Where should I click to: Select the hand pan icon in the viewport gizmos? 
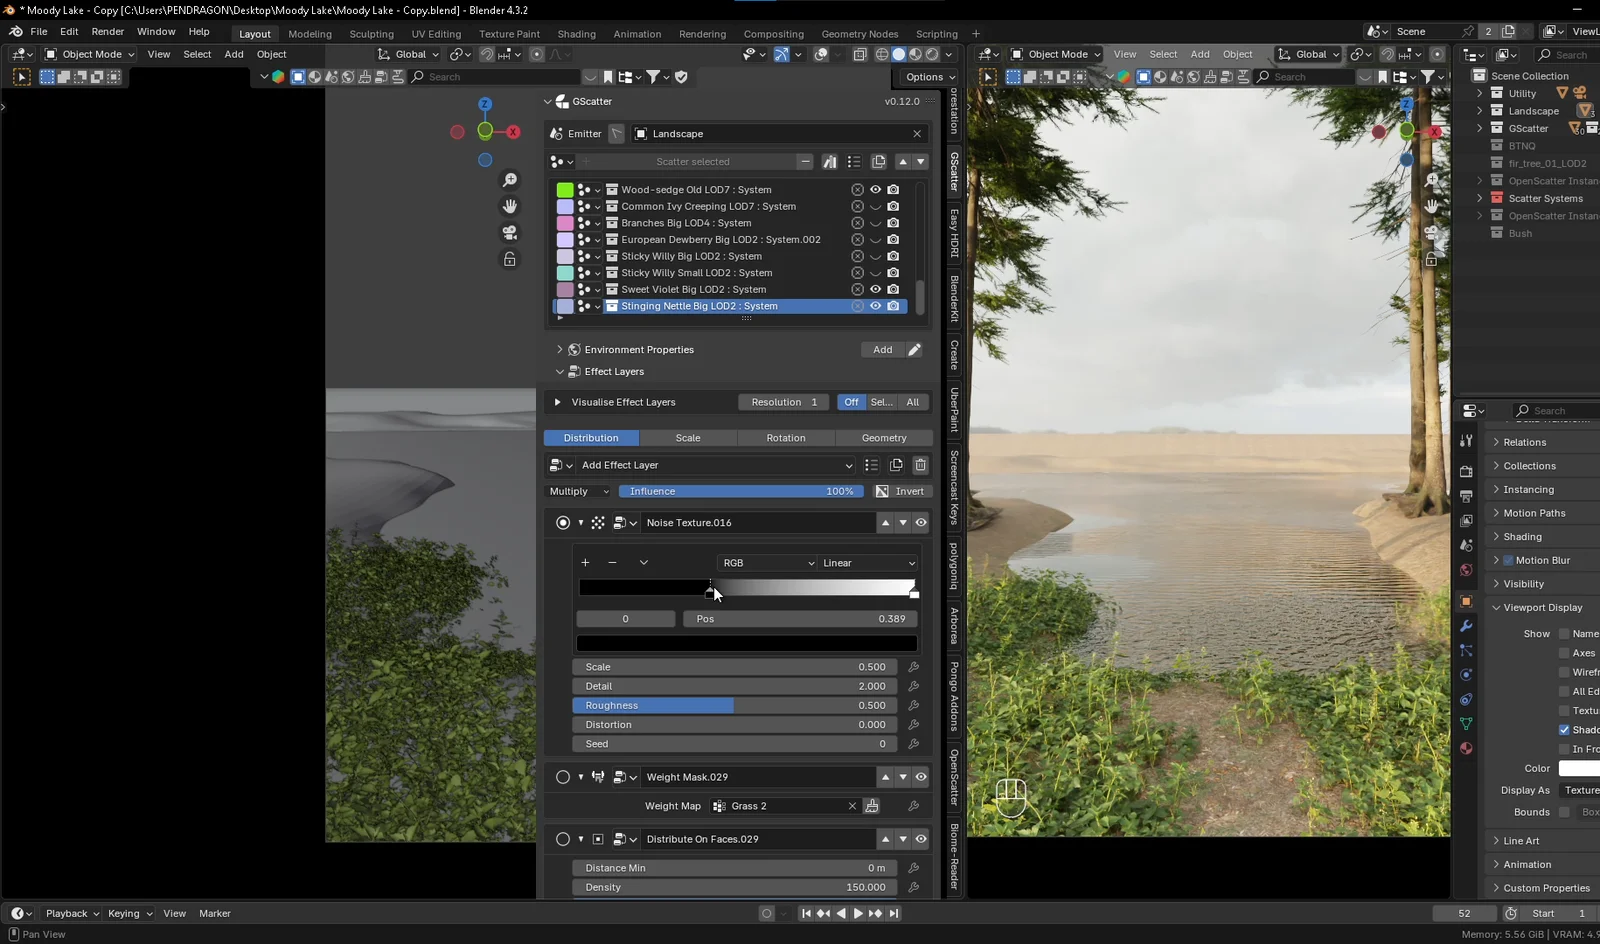pos(510,206)
